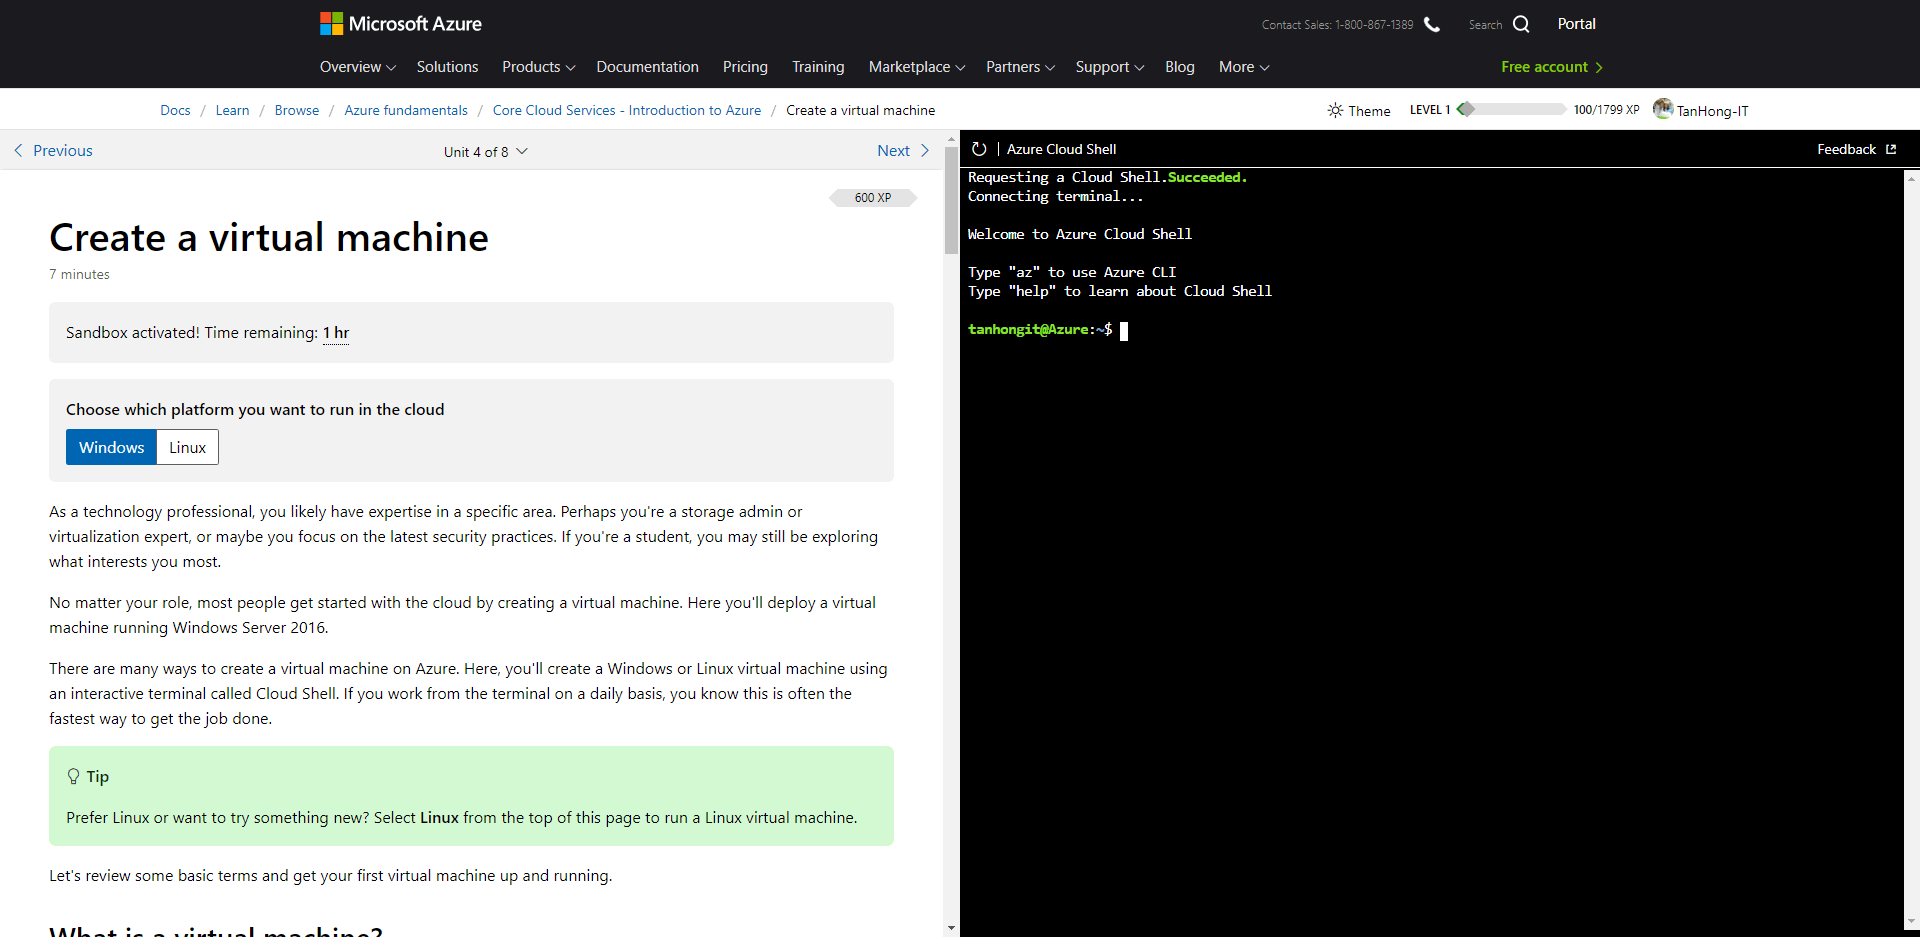The height and width of the screenshot is (937, 1920).
Task: Click the Tip lightbulb icon
Action: coord(73,776)
